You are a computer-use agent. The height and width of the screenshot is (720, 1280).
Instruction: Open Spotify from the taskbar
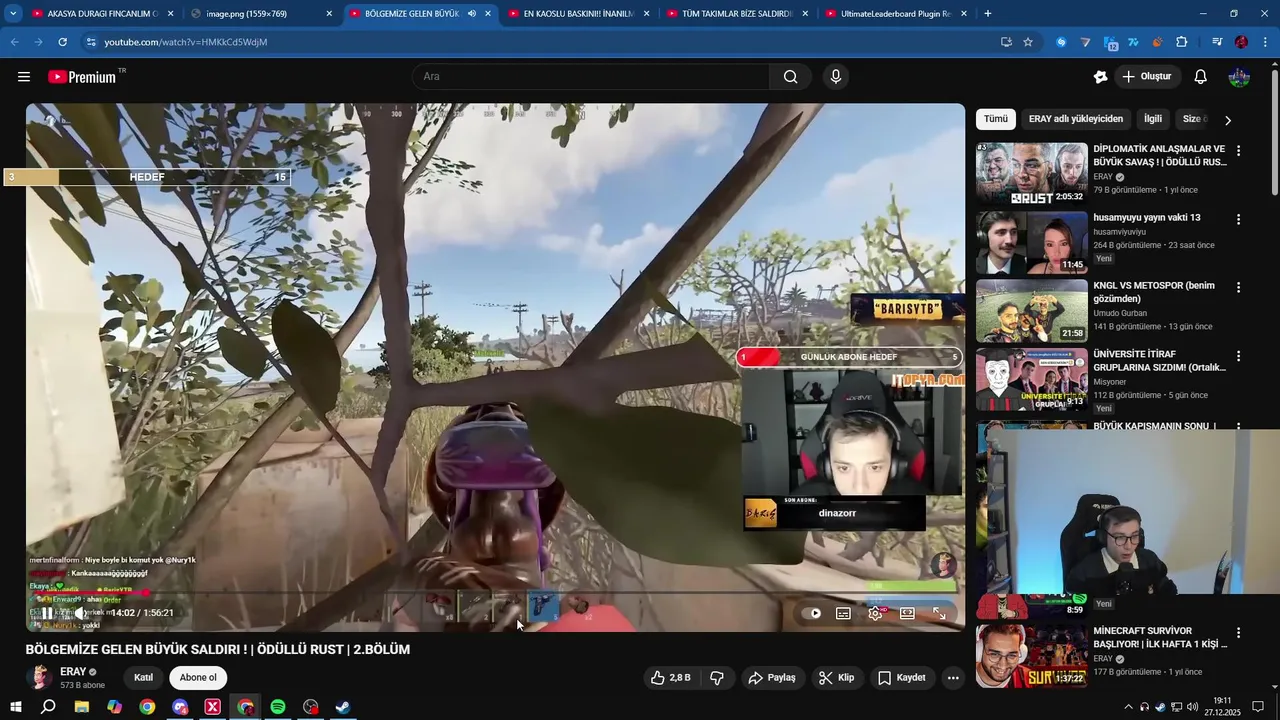(278, 707)
